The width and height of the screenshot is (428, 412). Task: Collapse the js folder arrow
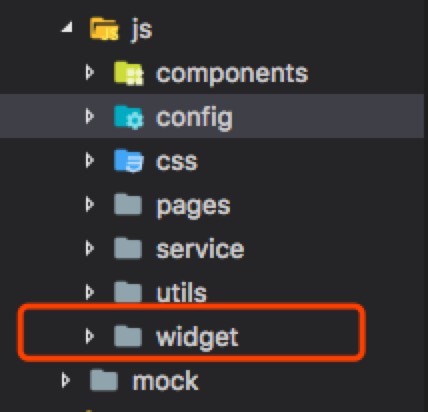click(x=67, y=28)
